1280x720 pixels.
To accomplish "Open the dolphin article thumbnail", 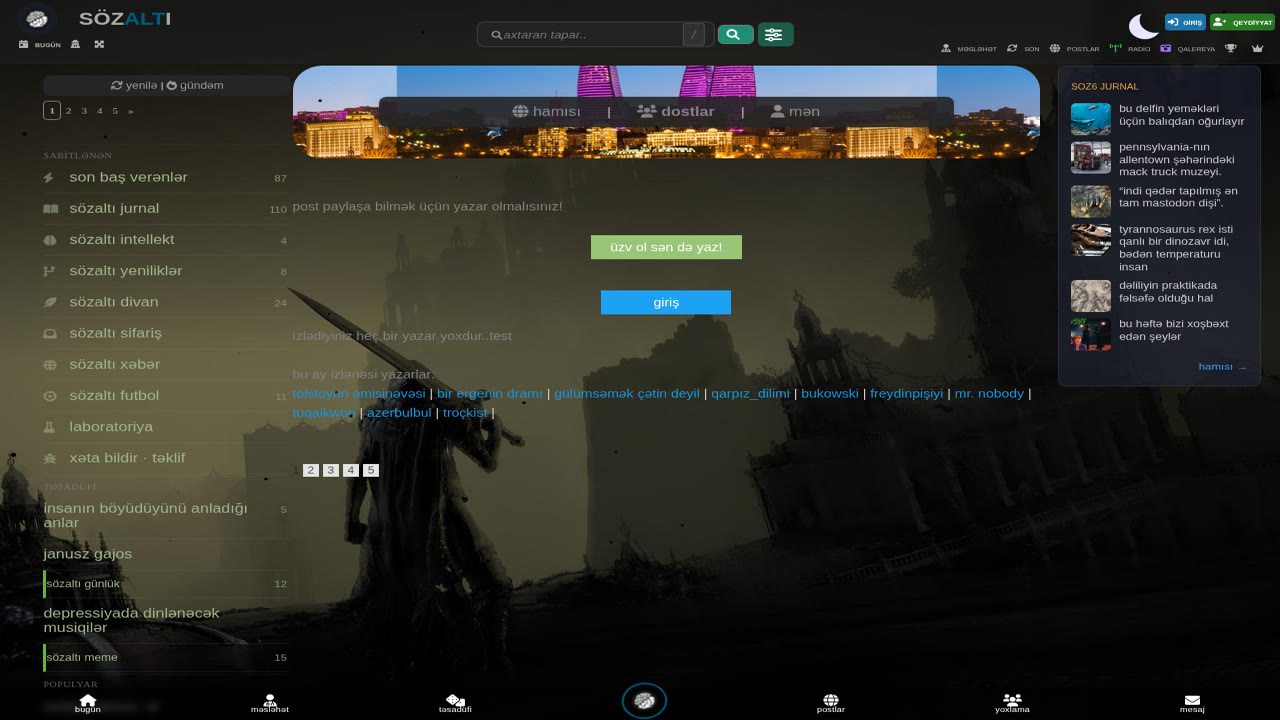I will 1091,119.
